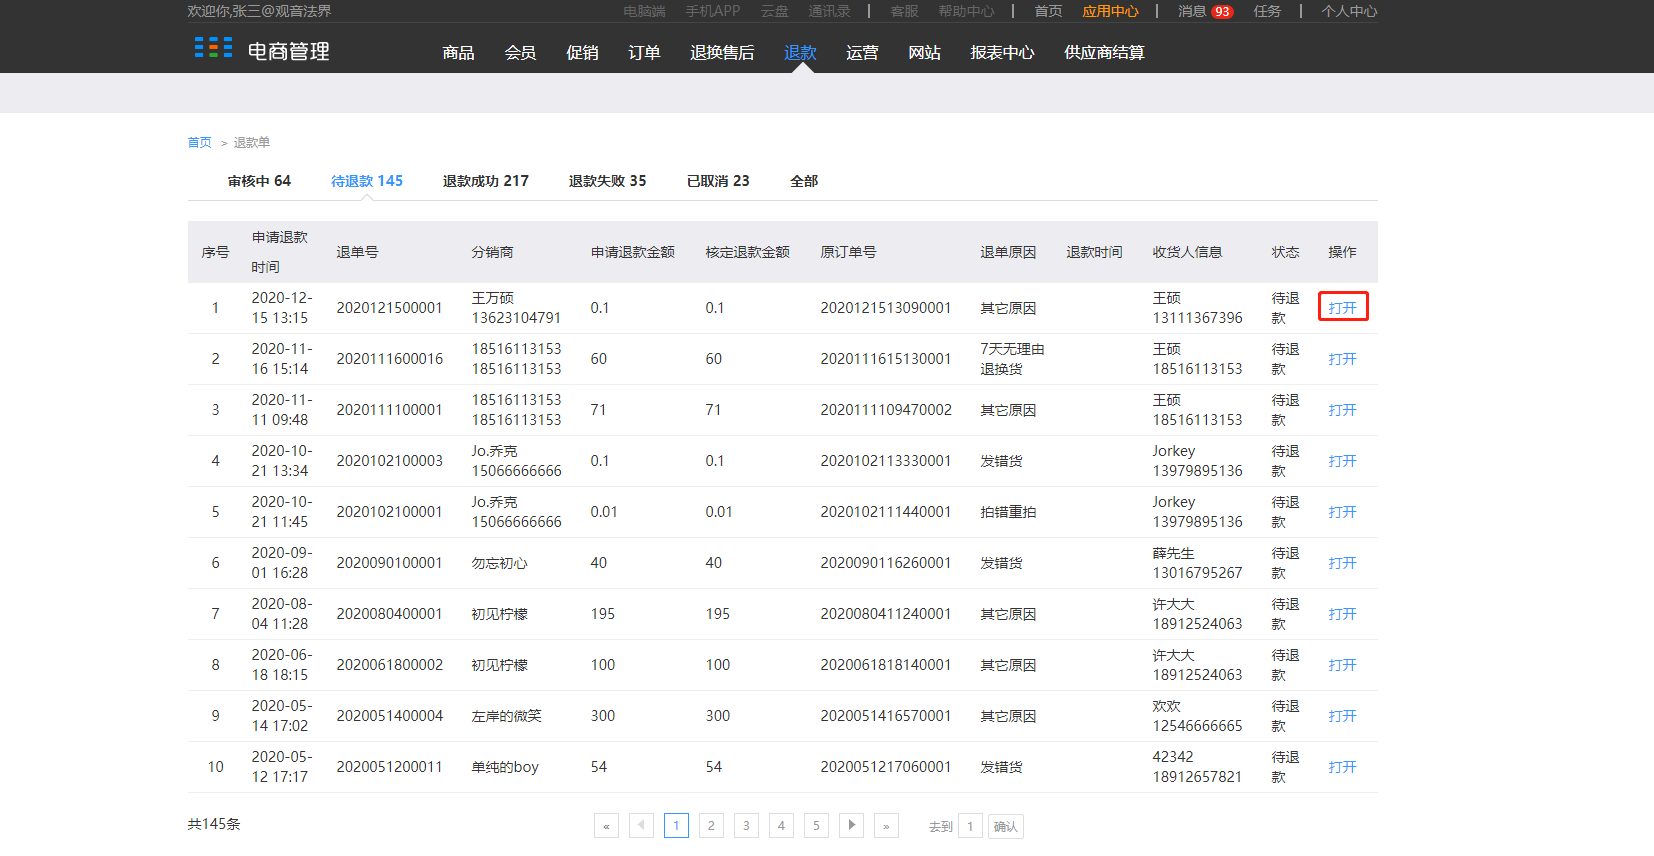The height and width of the screenshot is (856, 1654).
Task: Click distributor name 勿忘初心
Action: [499, 563]
